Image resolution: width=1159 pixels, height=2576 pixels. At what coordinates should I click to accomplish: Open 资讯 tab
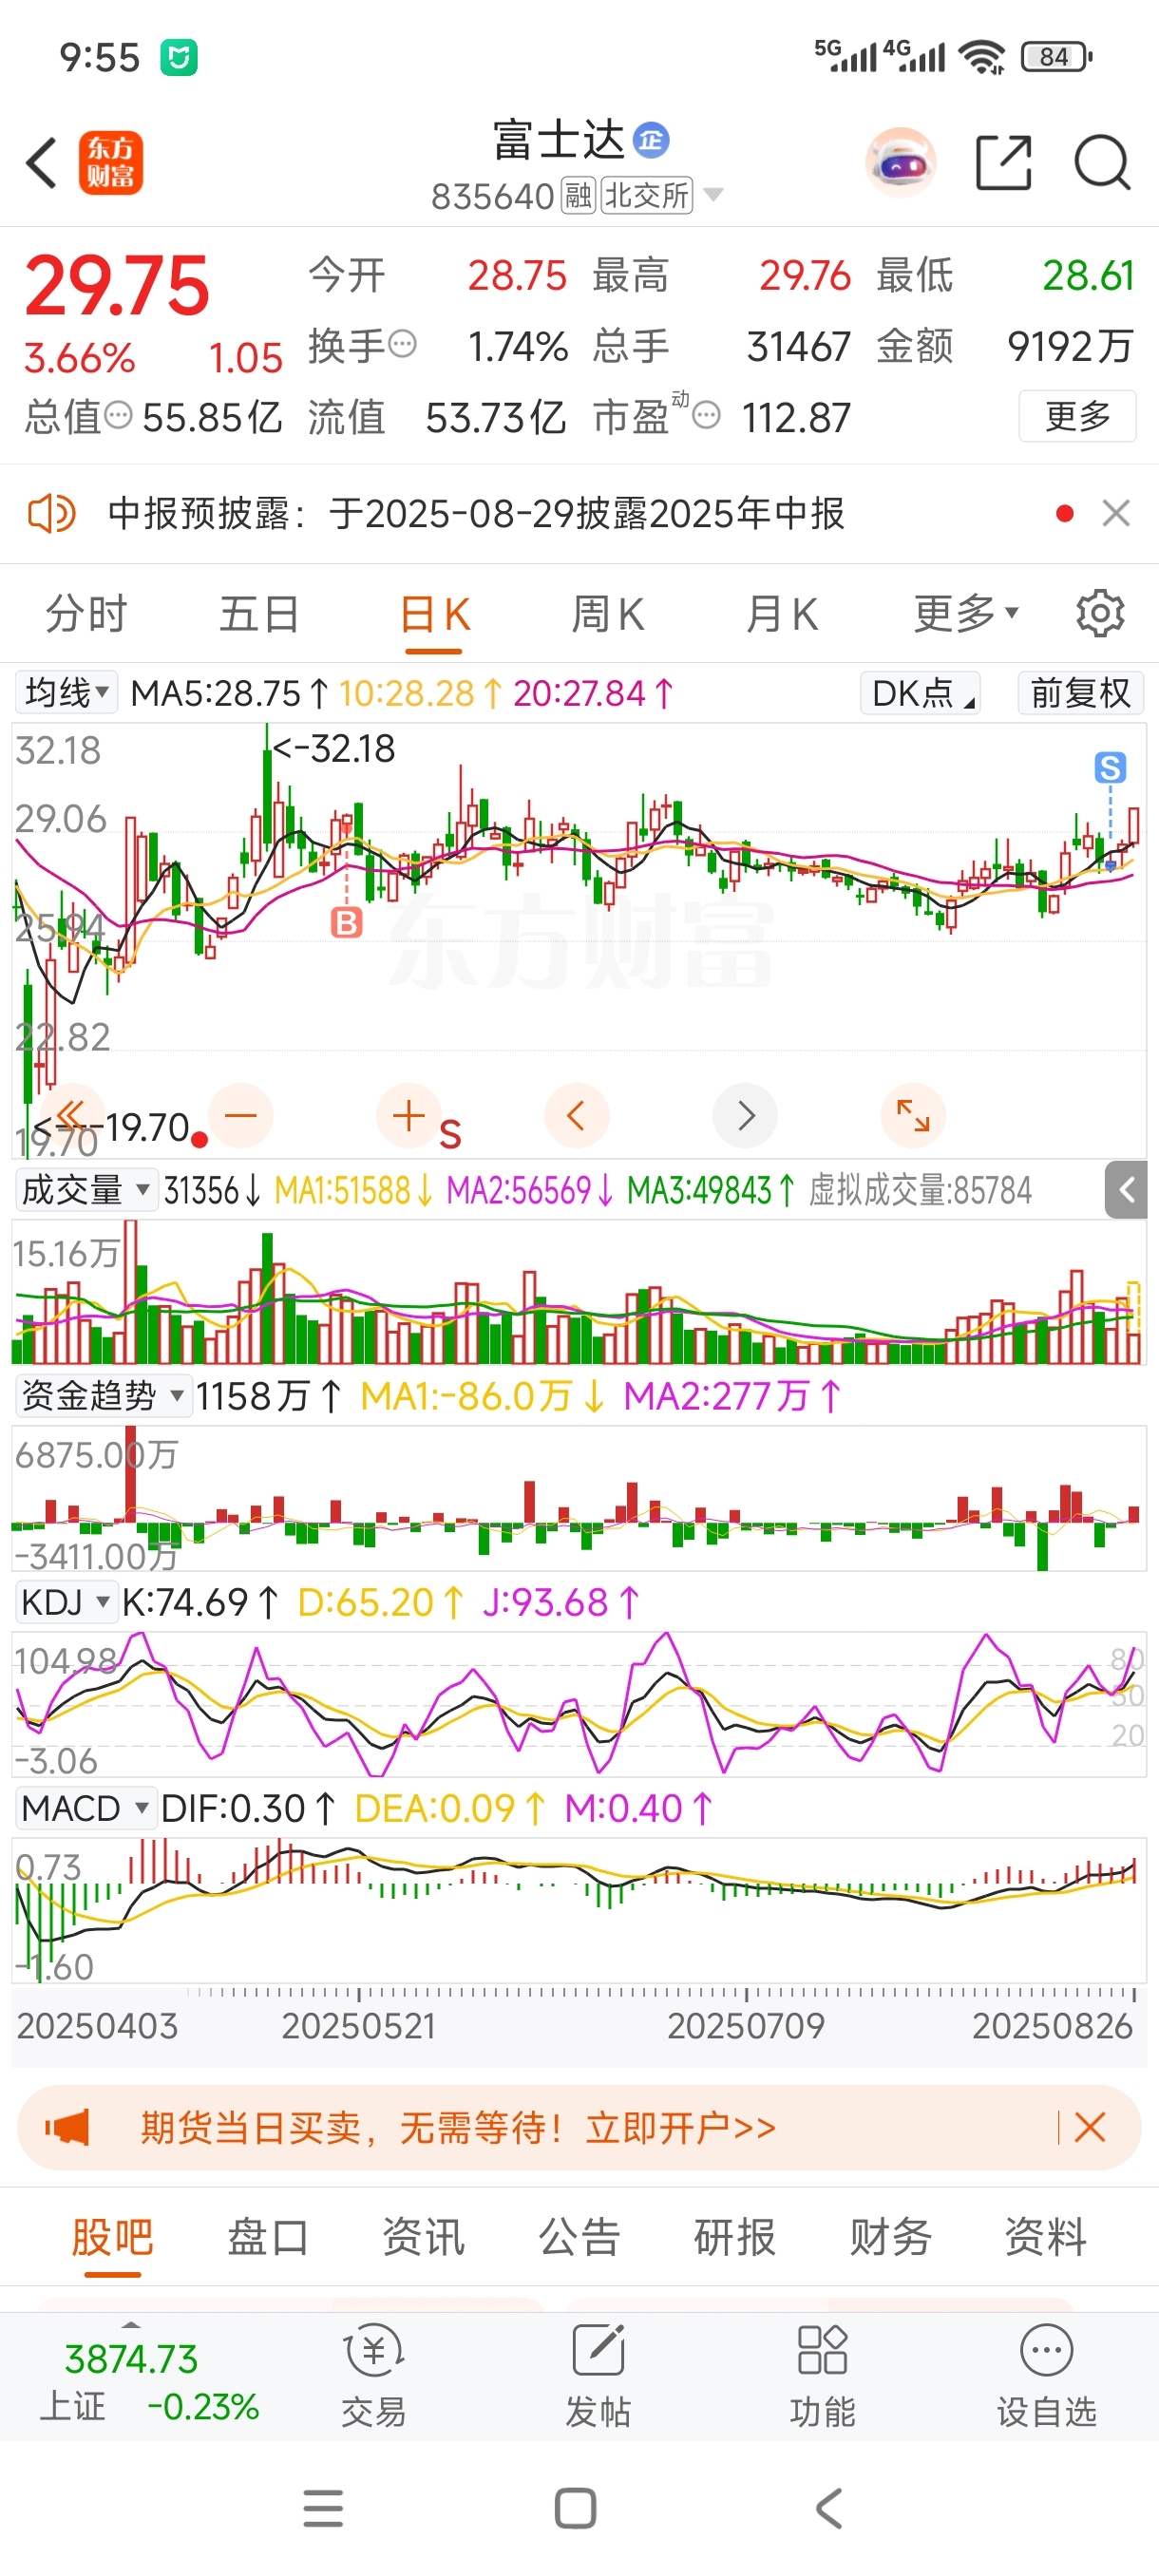(423, 2238)
